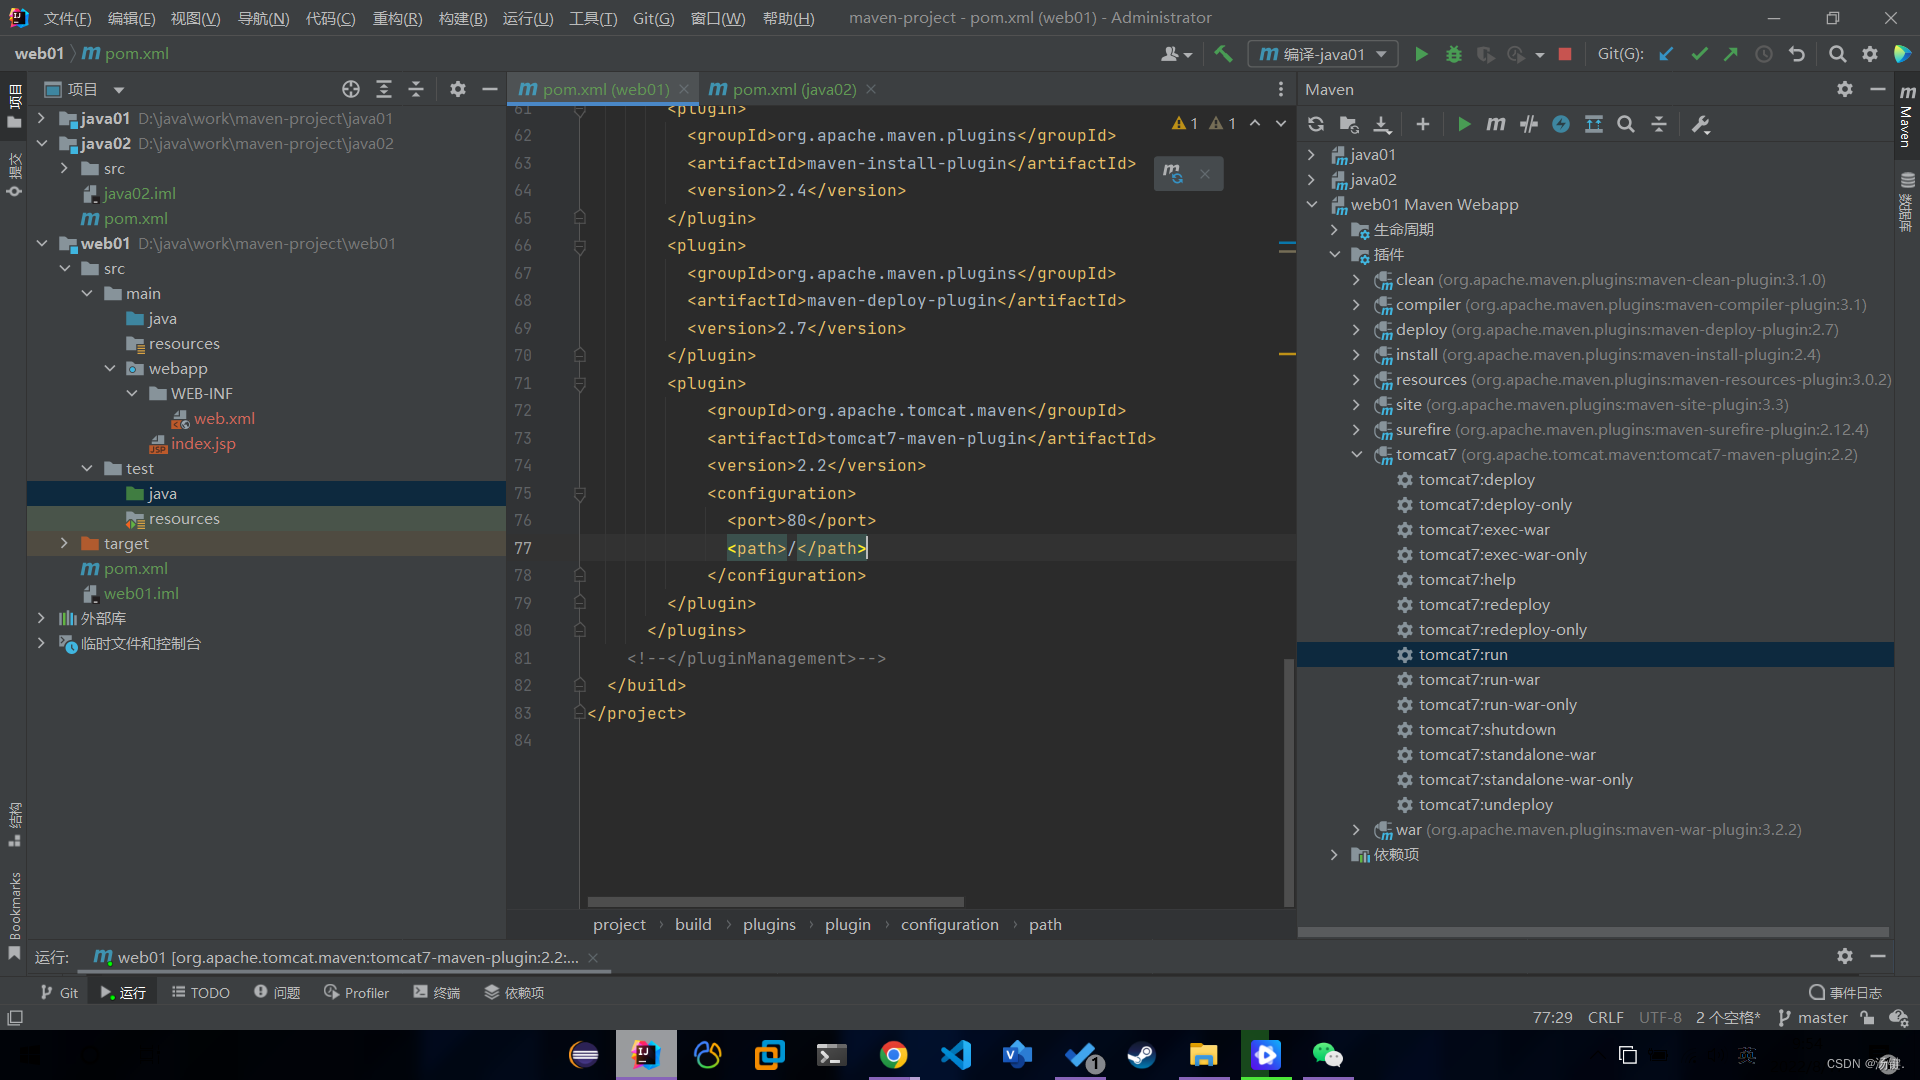Image resolution: width=1920 pixels, height=1080 pixels.
Task: Open Profiler tool window tab
Action: coord(356,992)
